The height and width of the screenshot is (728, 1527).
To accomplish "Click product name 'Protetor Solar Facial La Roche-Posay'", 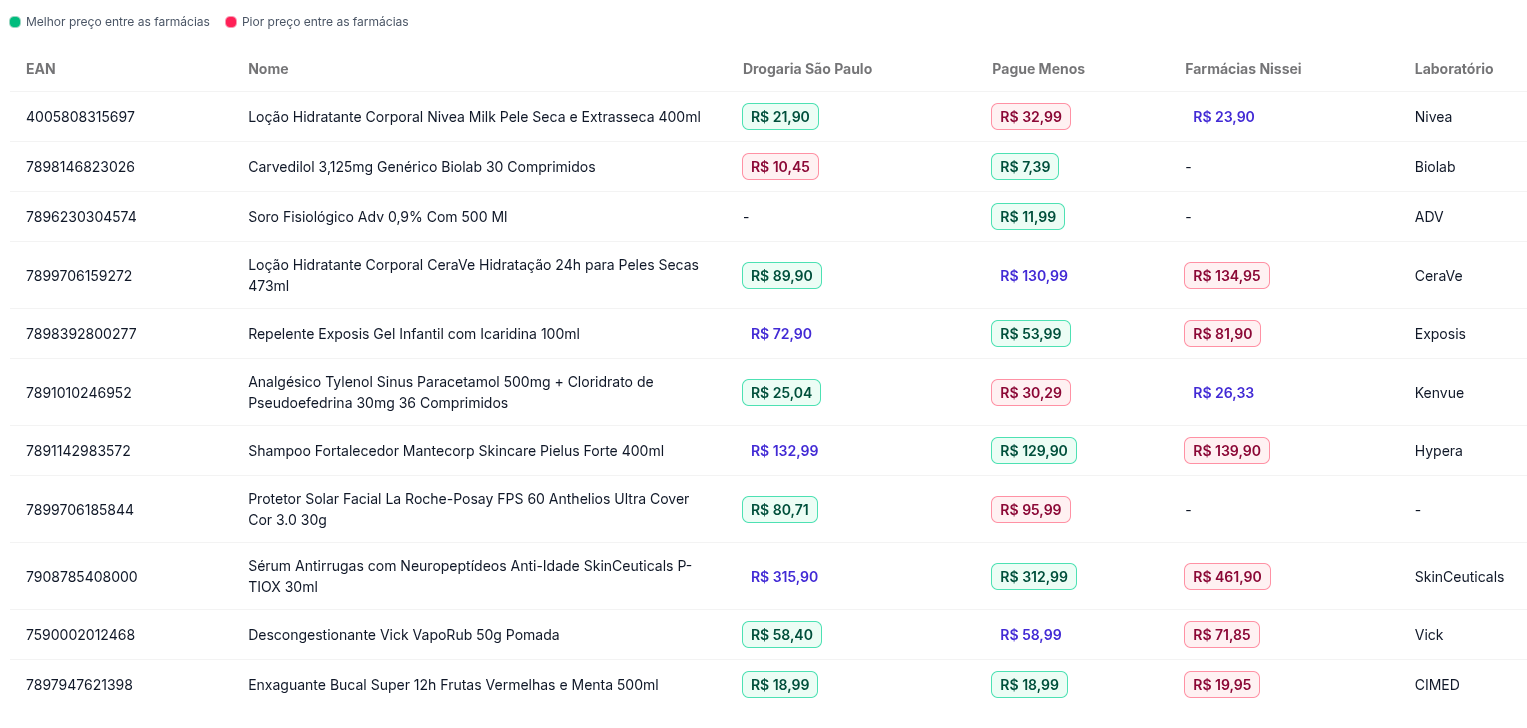I will pyautogui.click(x=469, y=510).
